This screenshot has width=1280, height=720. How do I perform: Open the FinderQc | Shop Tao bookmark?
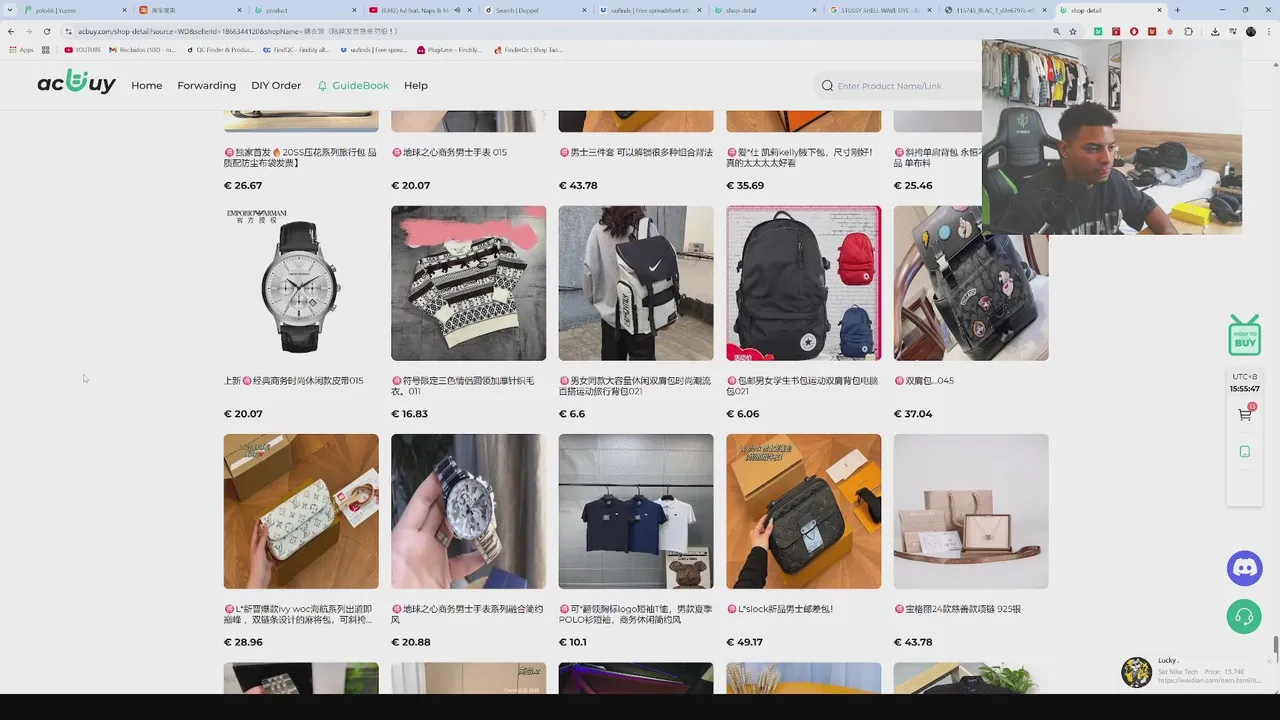[528, 49]
